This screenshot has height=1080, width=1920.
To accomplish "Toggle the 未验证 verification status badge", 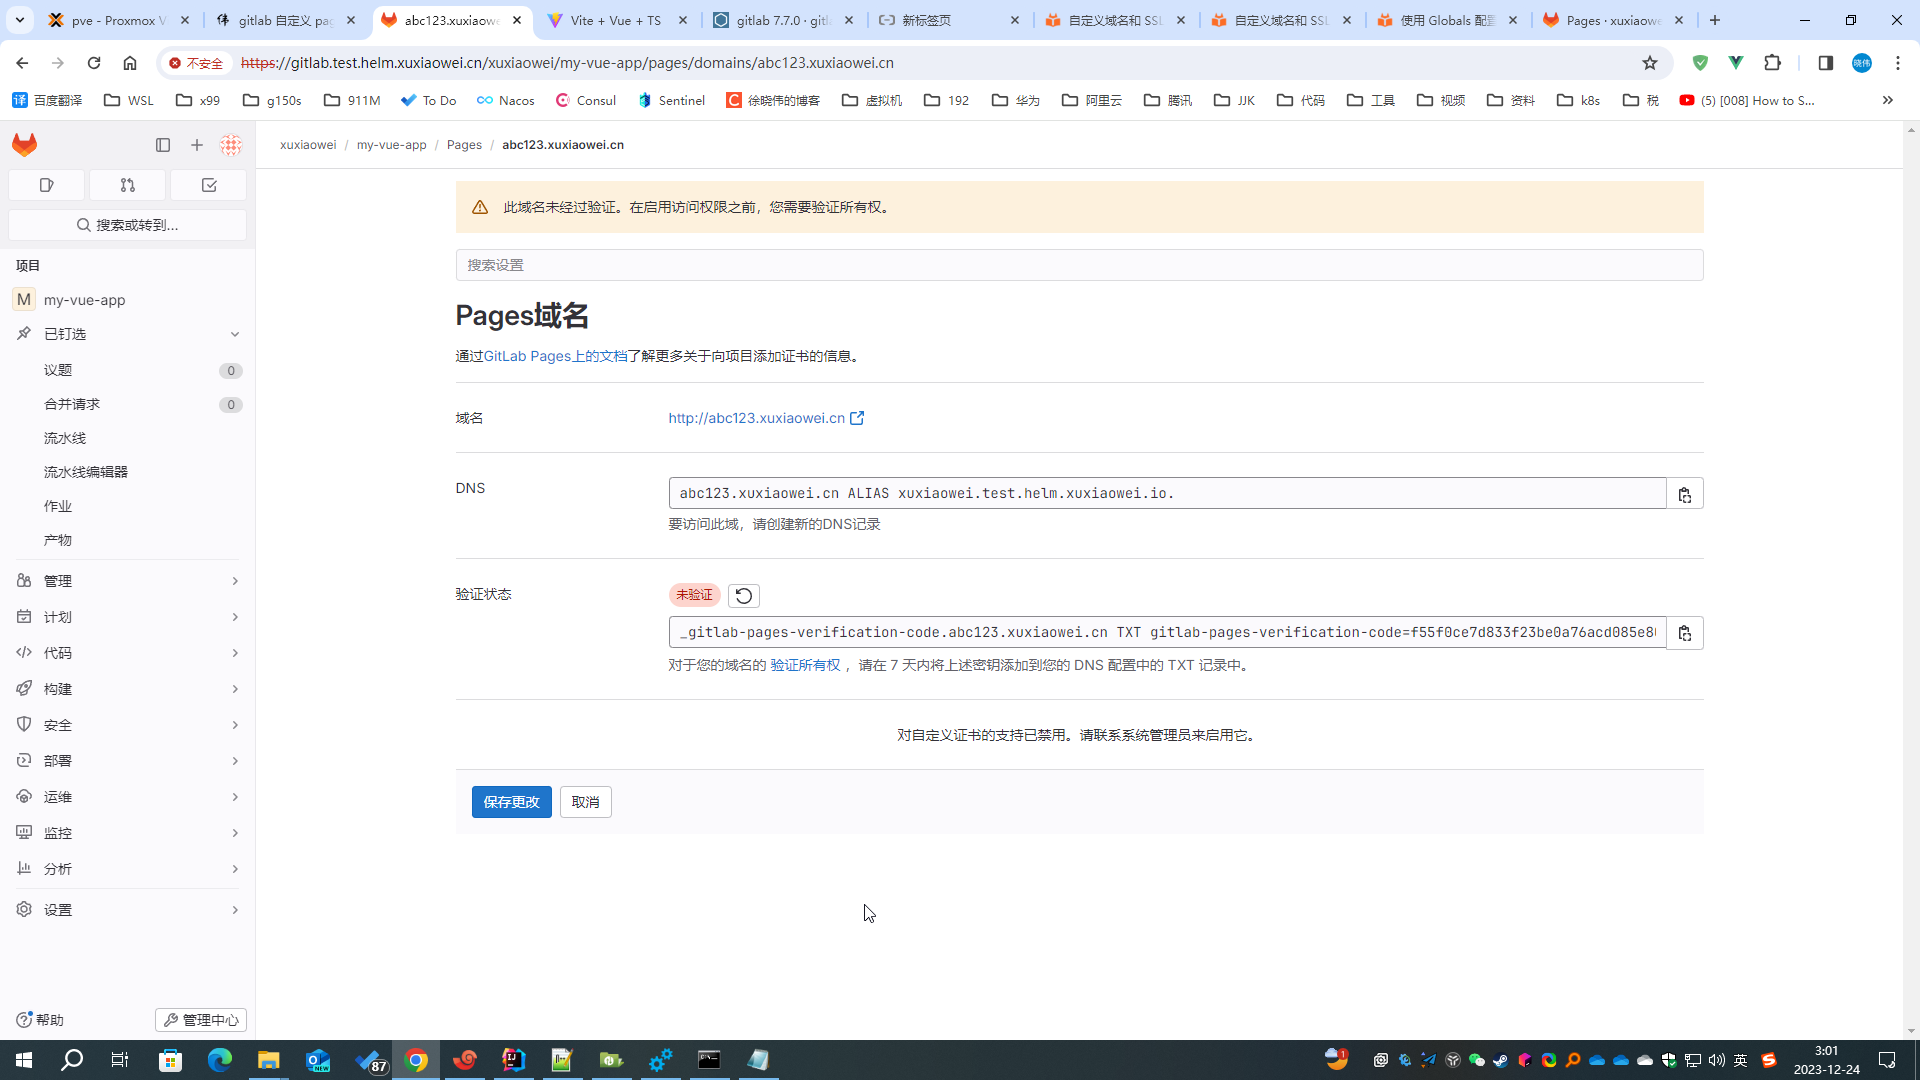I will click(x=694, y=595).
